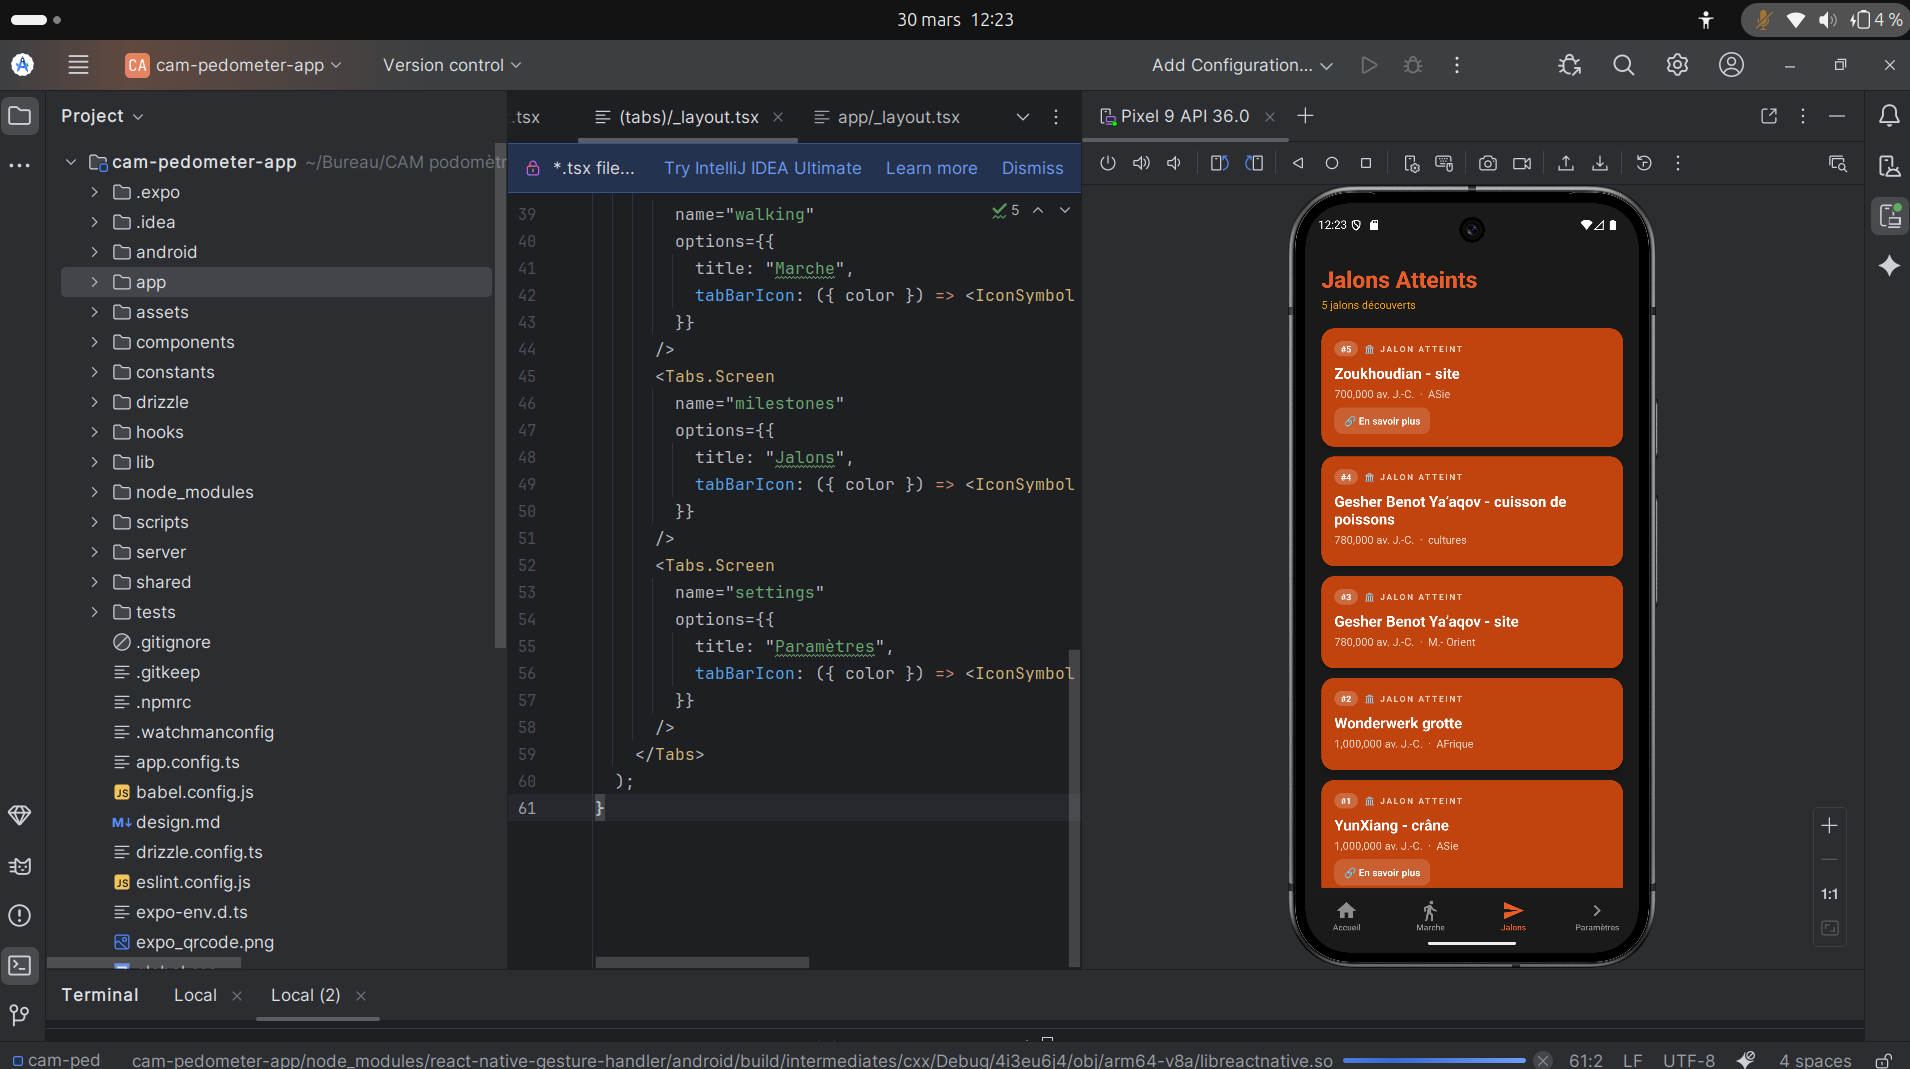The image size is (1910, 1069).
Task: Click the editor horizontal scrollbar
Action: coord(702,962)
